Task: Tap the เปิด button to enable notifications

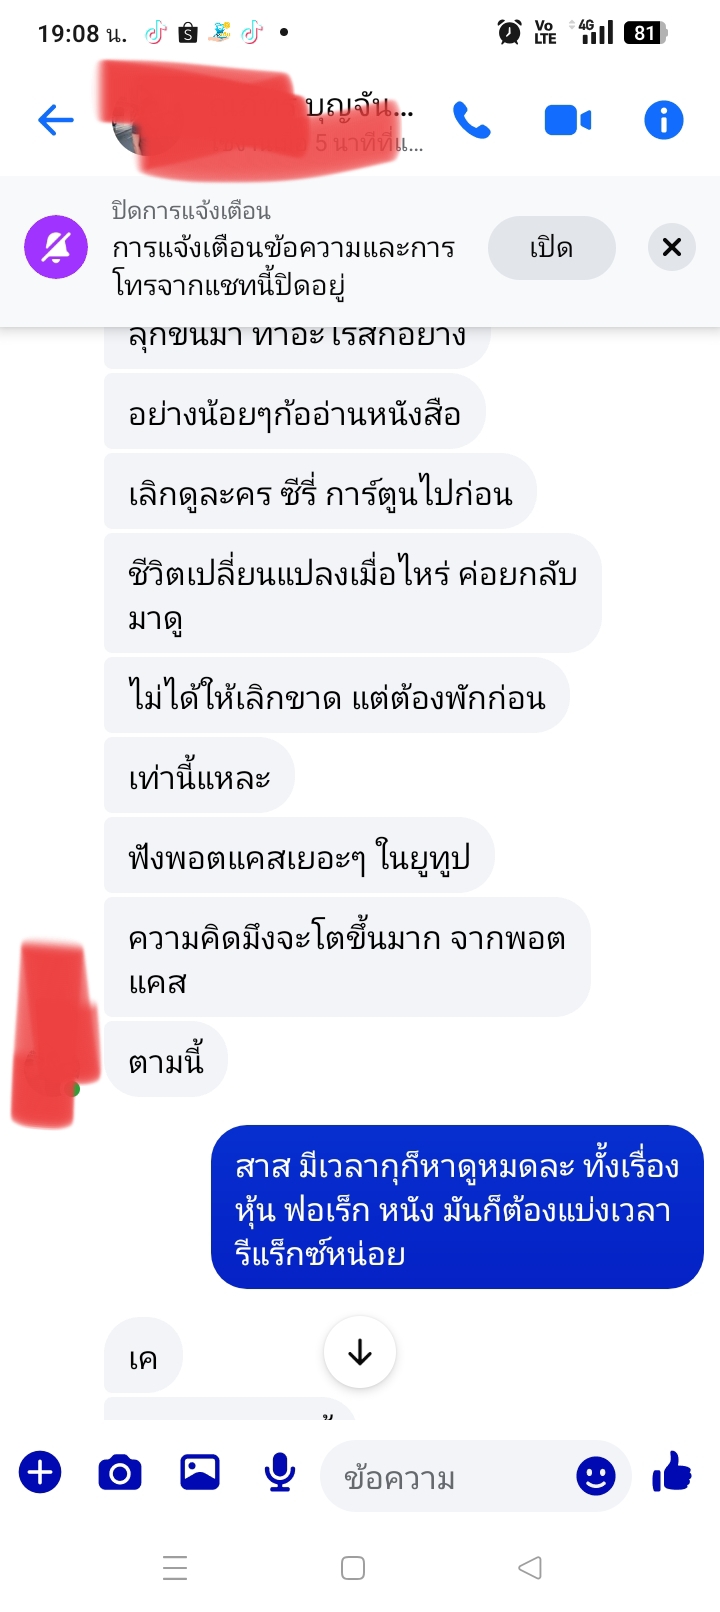Action: [551, 248]
